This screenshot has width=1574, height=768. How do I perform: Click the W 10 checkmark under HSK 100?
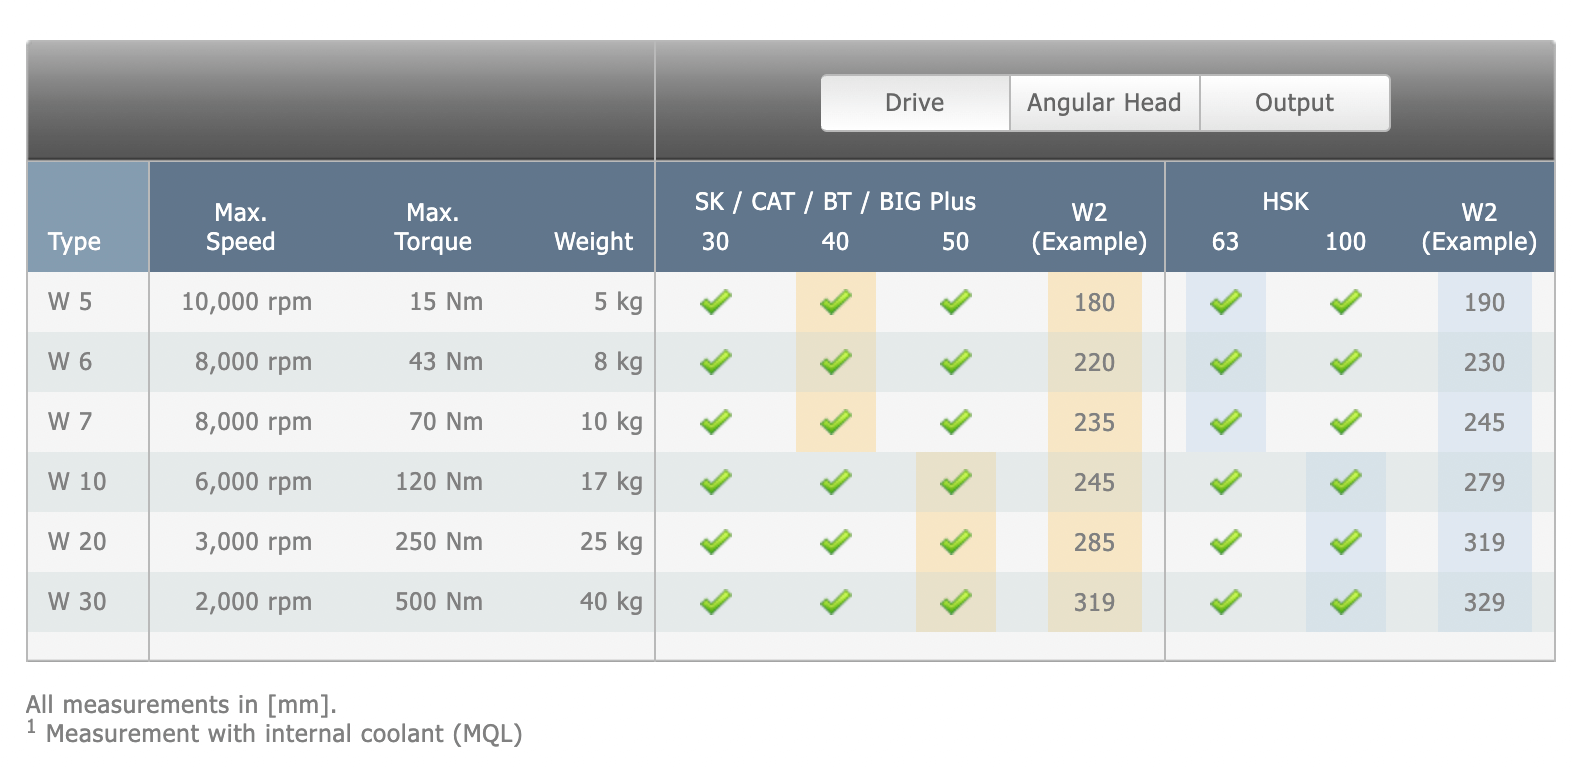tap(1346, 482)
